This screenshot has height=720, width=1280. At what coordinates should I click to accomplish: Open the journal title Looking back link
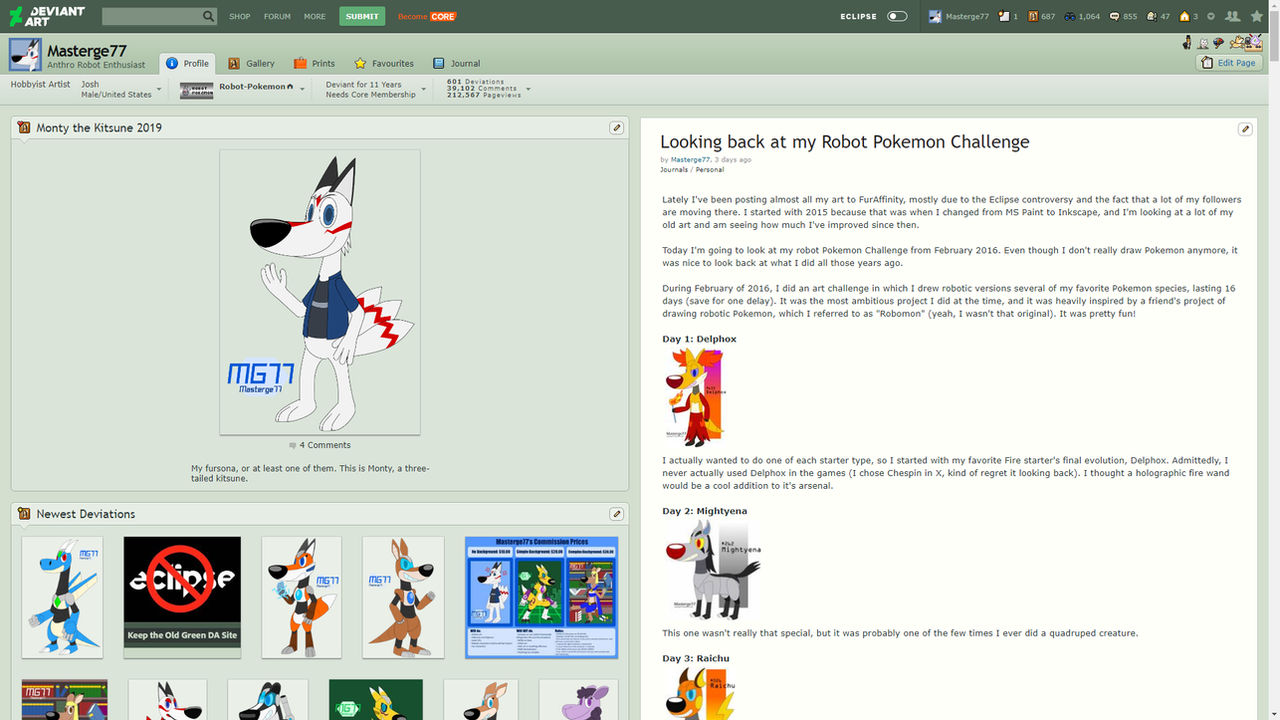(x=844, y=142)
